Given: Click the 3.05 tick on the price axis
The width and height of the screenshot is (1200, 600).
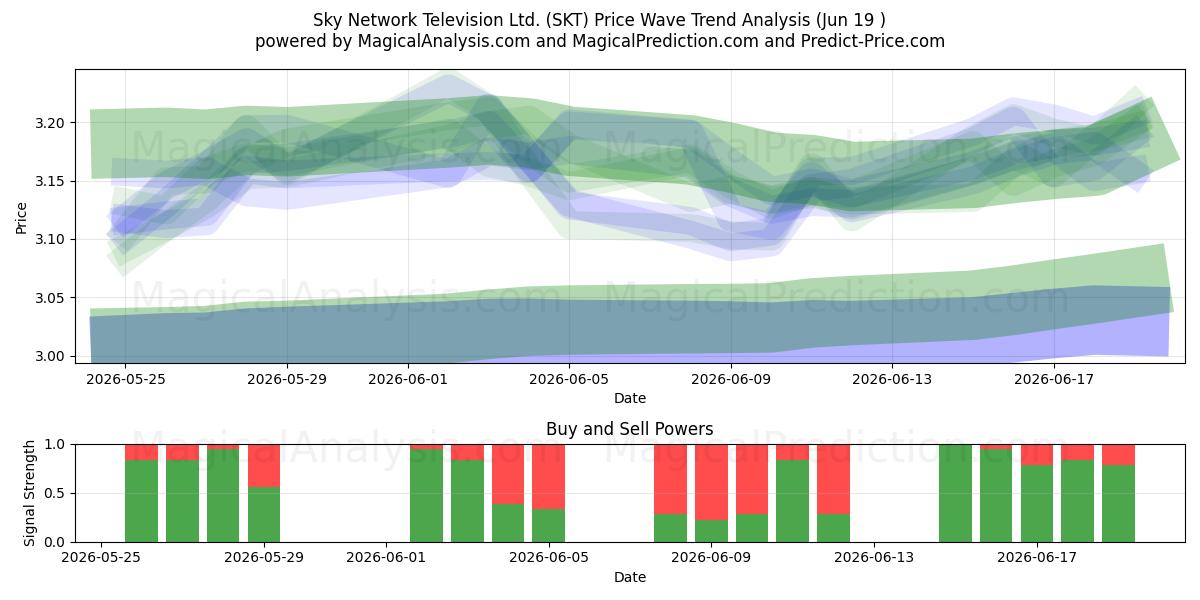Looking at the screenshot, I should pos(48,298).
